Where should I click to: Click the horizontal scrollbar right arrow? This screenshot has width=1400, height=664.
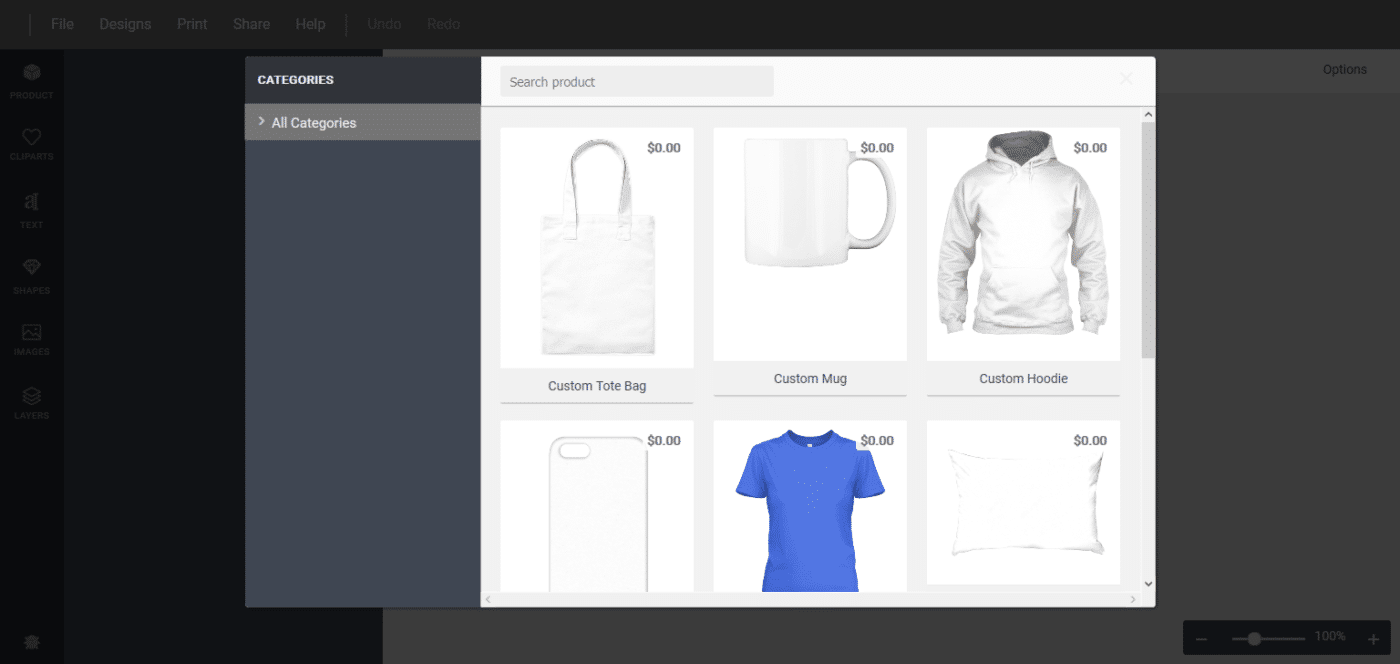[x=1133, y=599]
